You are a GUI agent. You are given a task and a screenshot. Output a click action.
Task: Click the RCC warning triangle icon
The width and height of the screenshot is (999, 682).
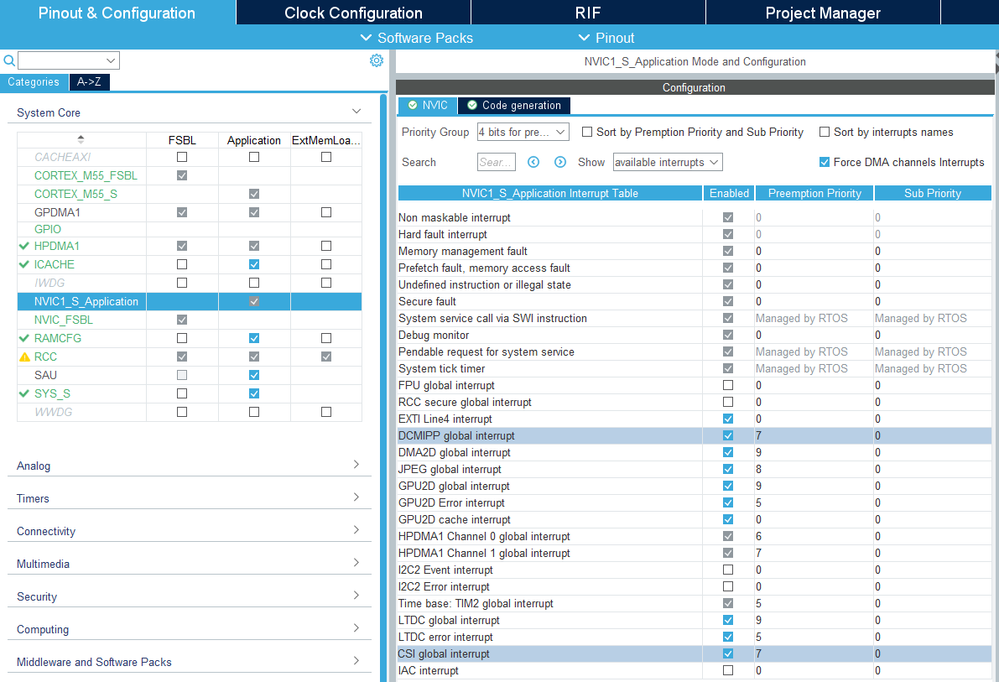(x=24, y=357)
